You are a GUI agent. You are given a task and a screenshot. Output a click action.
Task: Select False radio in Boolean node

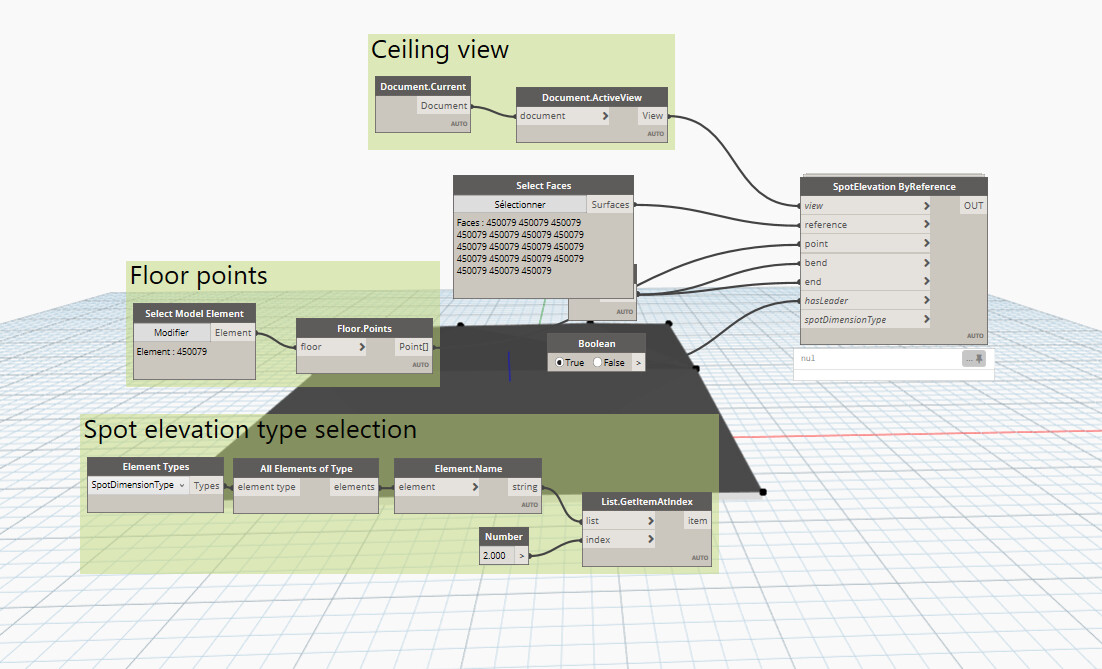(597, 363)
